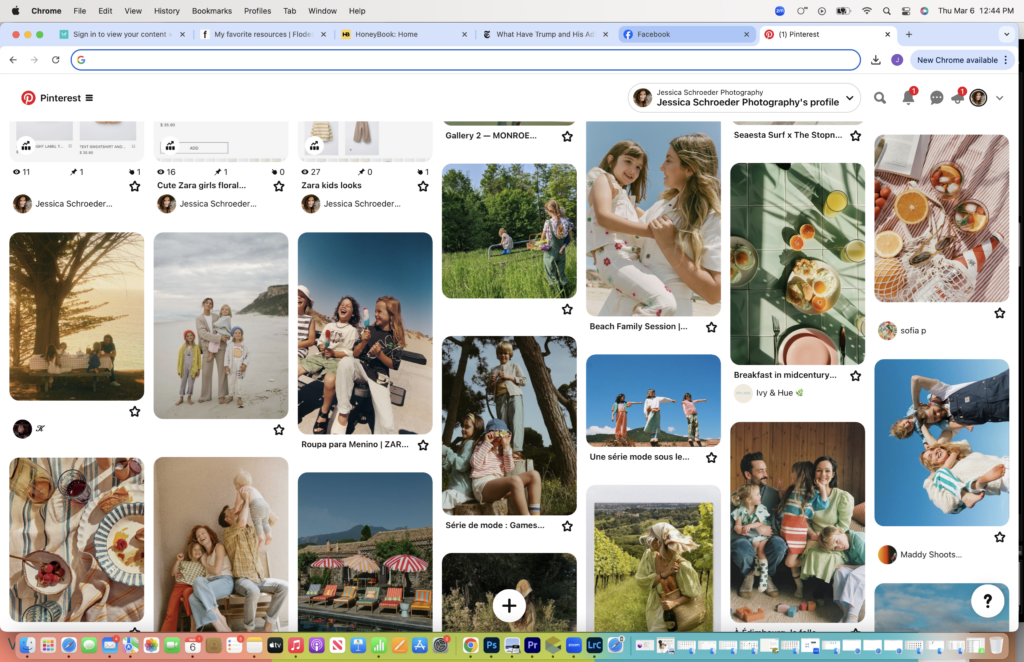
Task: Open Apple Music from the dock
Action: [296, 646]
